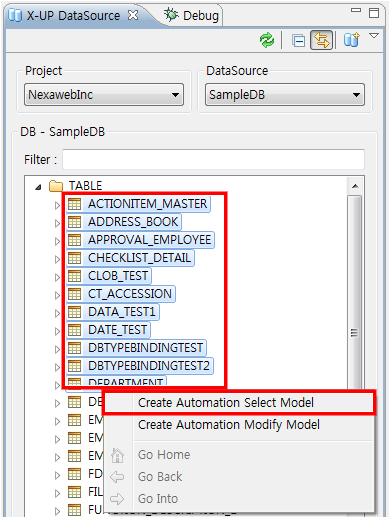
Task: Expand the ACTIONITEM_MASTER table node
Action: [57, 205]
